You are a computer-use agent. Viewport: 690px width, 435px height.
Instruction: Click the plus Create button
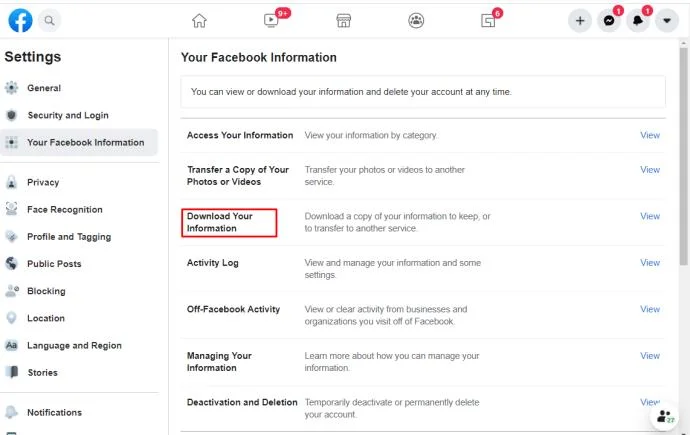(580, 20)
